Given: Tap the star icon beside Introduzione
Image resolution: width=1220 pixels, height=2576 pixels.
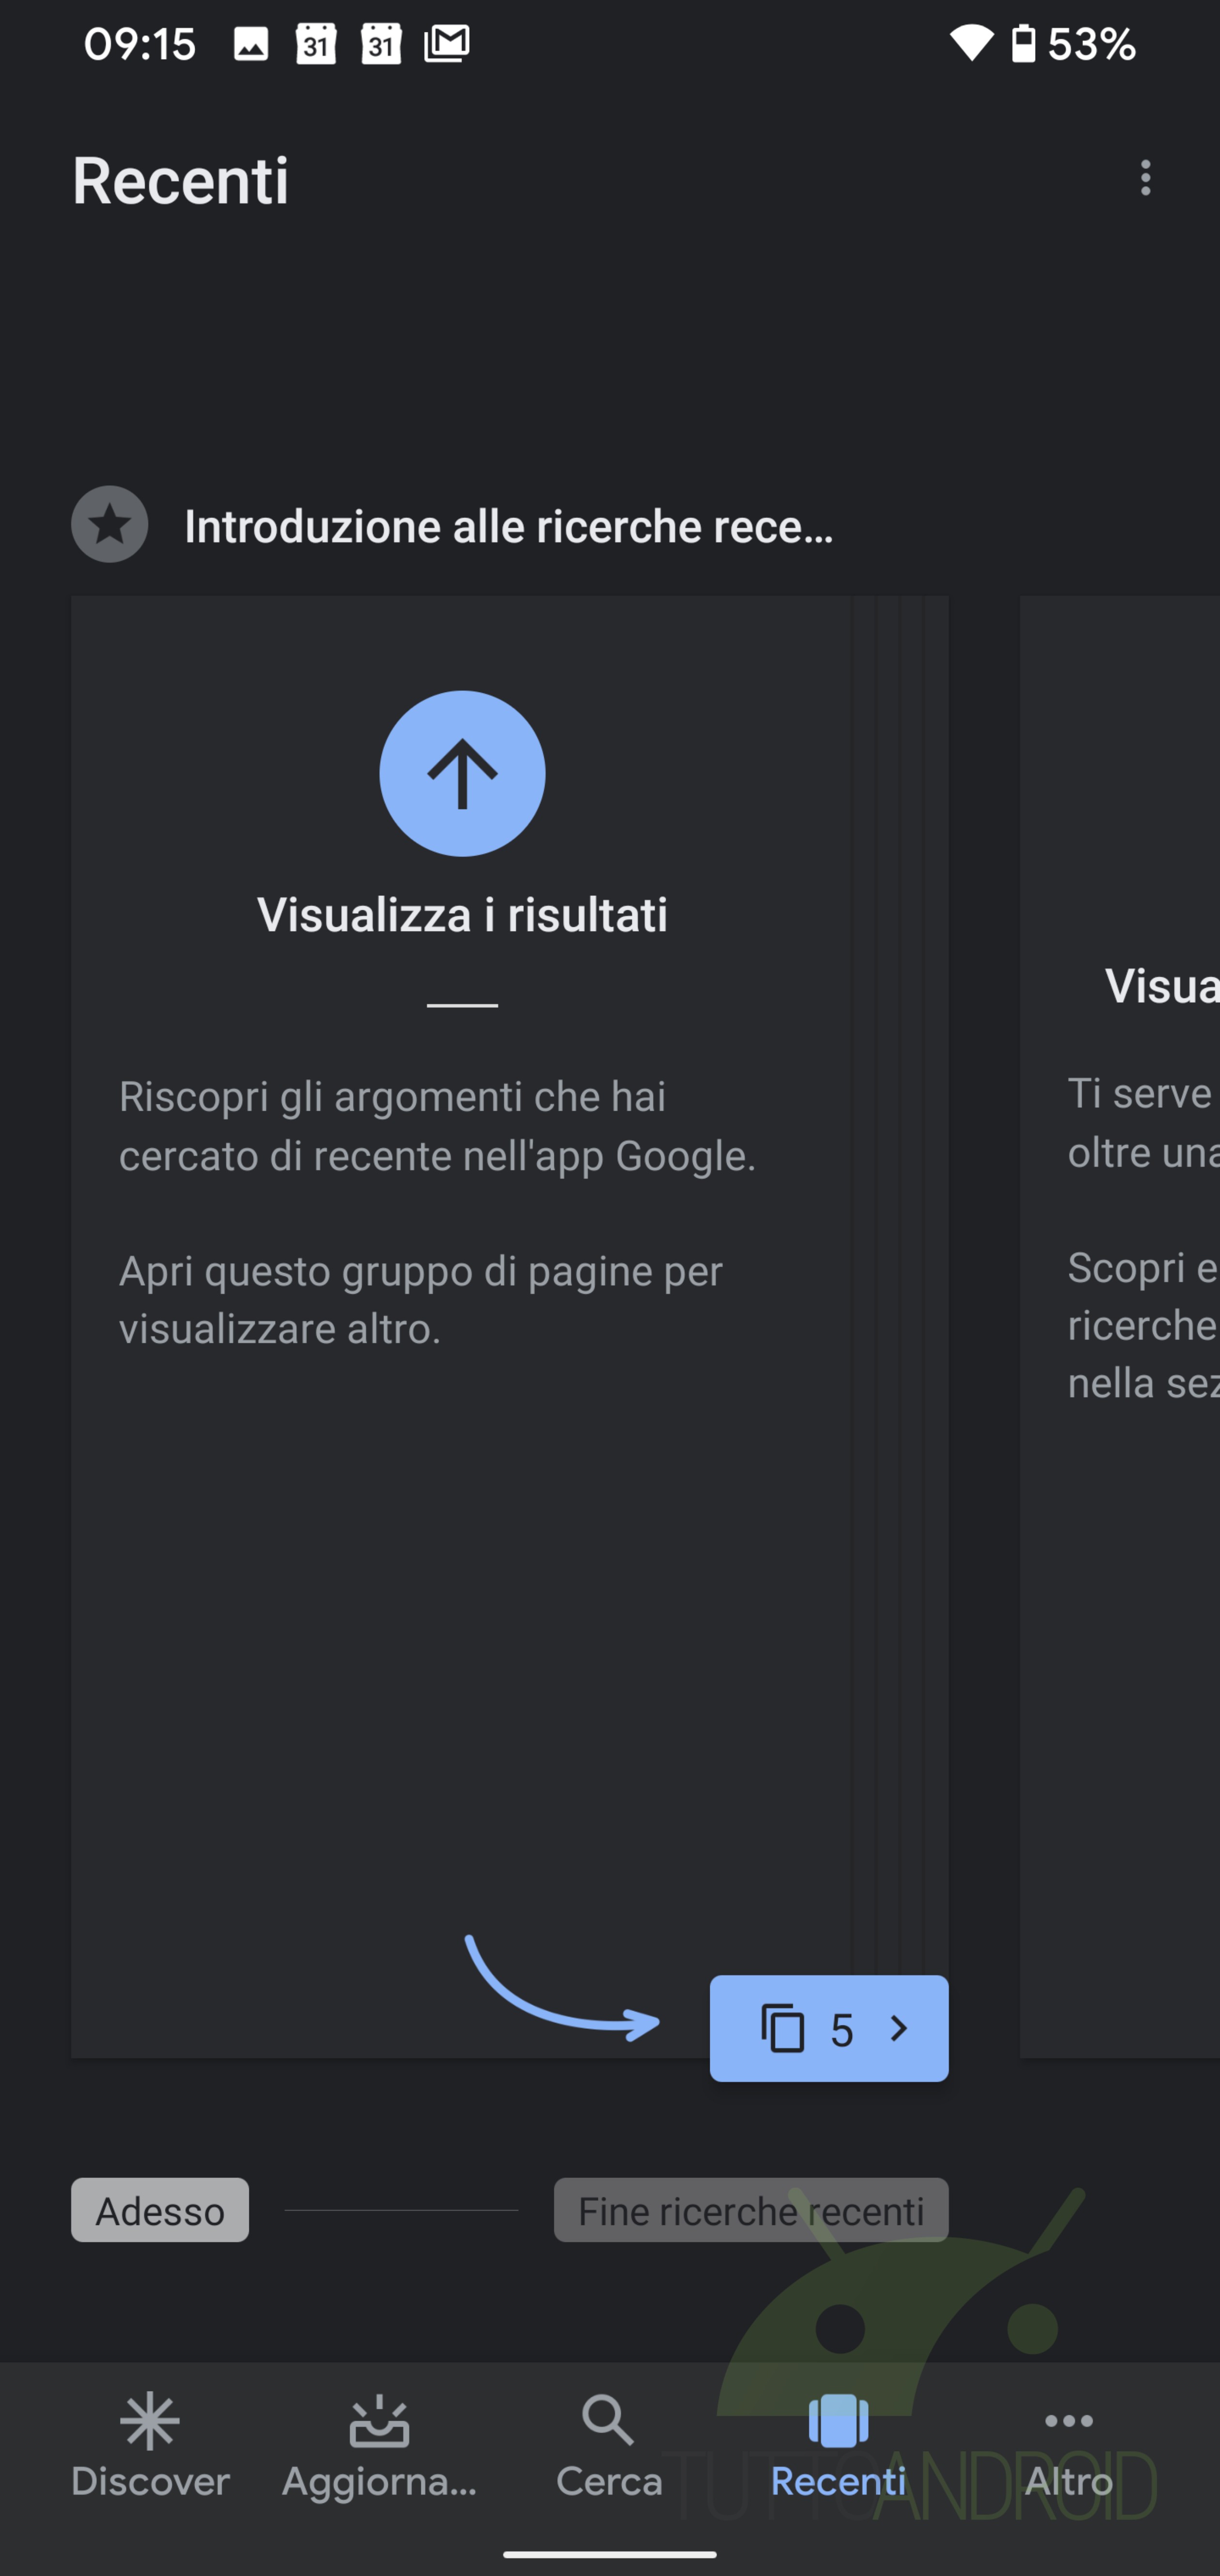Looking at the screenshot, I should 110,524.
